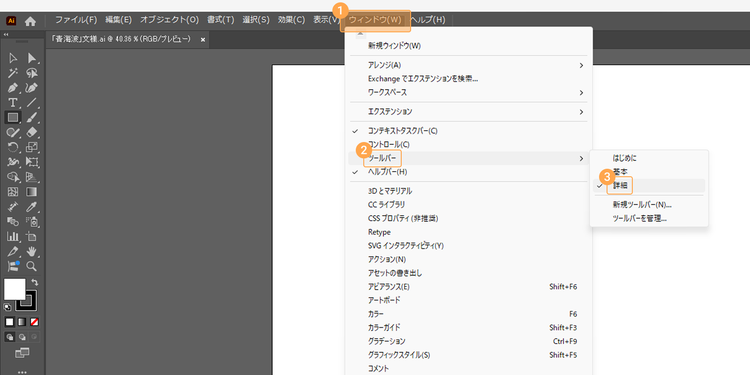Screen dimensions: 750x375
Task: Select the Paintbrush tool
Action: pos(32,118)
